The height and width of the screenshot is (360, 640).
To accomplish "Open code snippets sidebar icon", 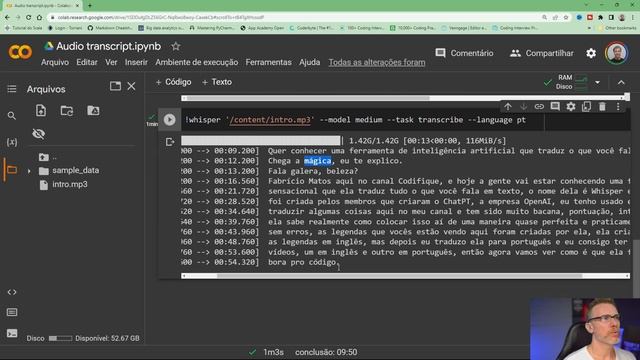I will (x=12, y=292).
